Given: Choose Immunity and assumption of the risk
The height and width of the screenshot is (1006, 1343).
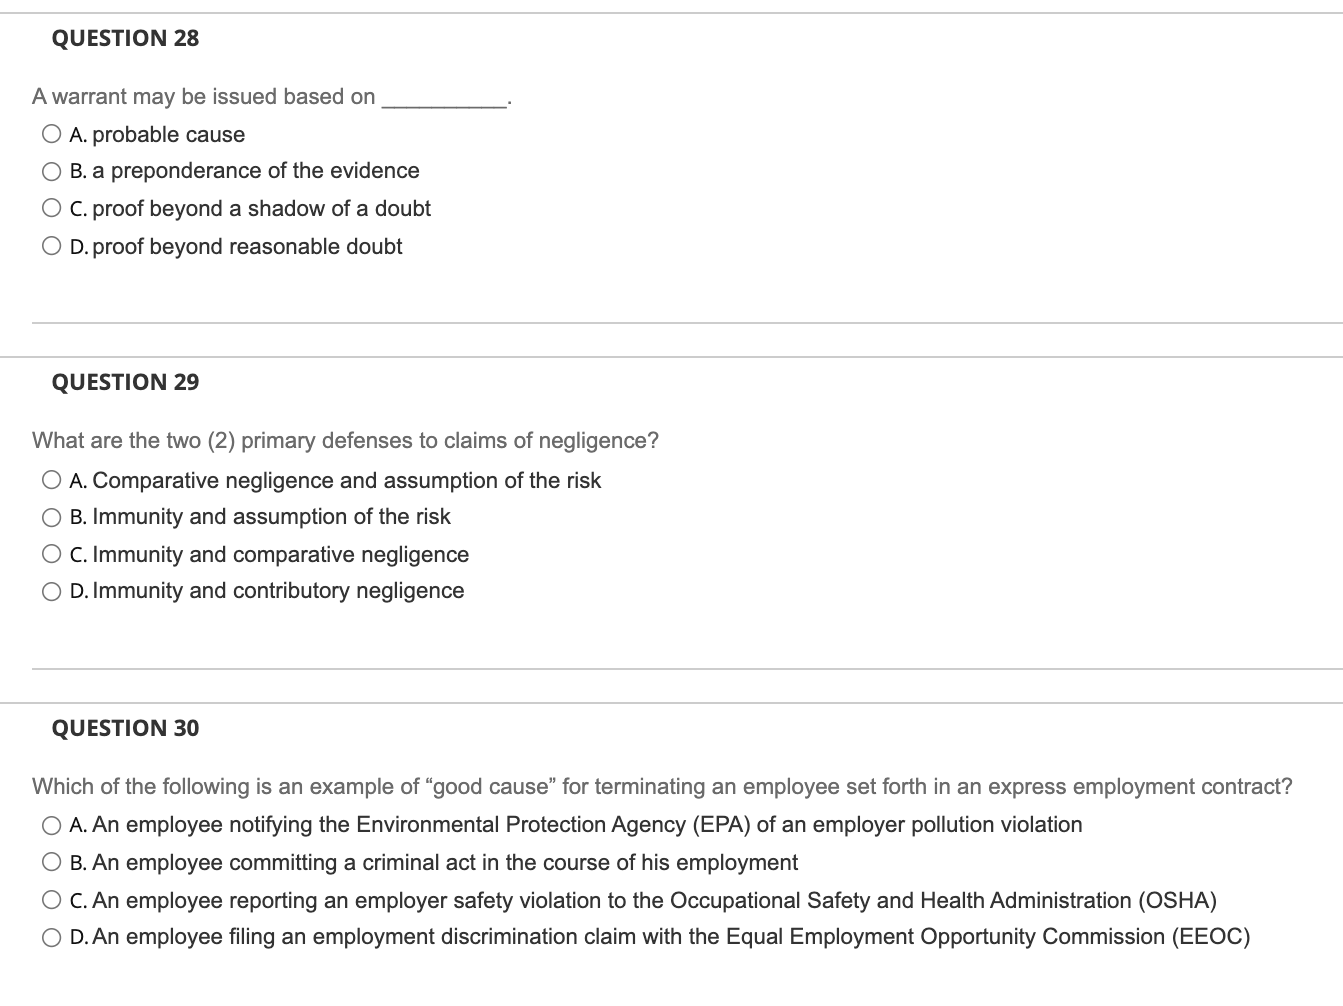Looking at the screenshot, I should tap(51, 517).
